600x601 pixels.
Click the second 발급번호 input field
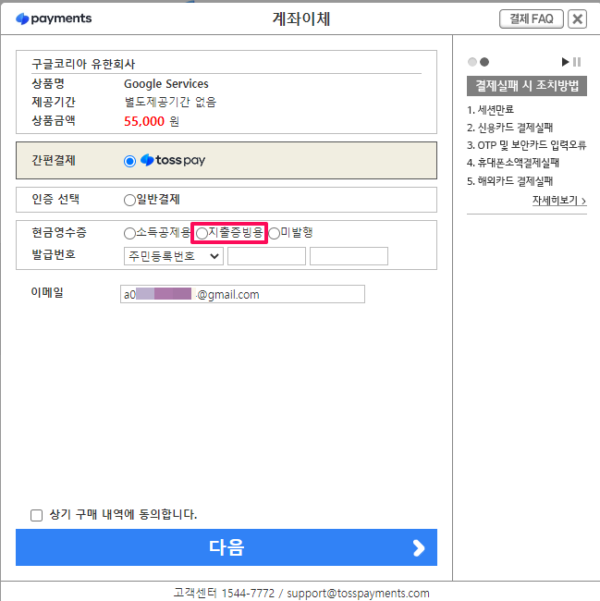[x=349, y=256]
